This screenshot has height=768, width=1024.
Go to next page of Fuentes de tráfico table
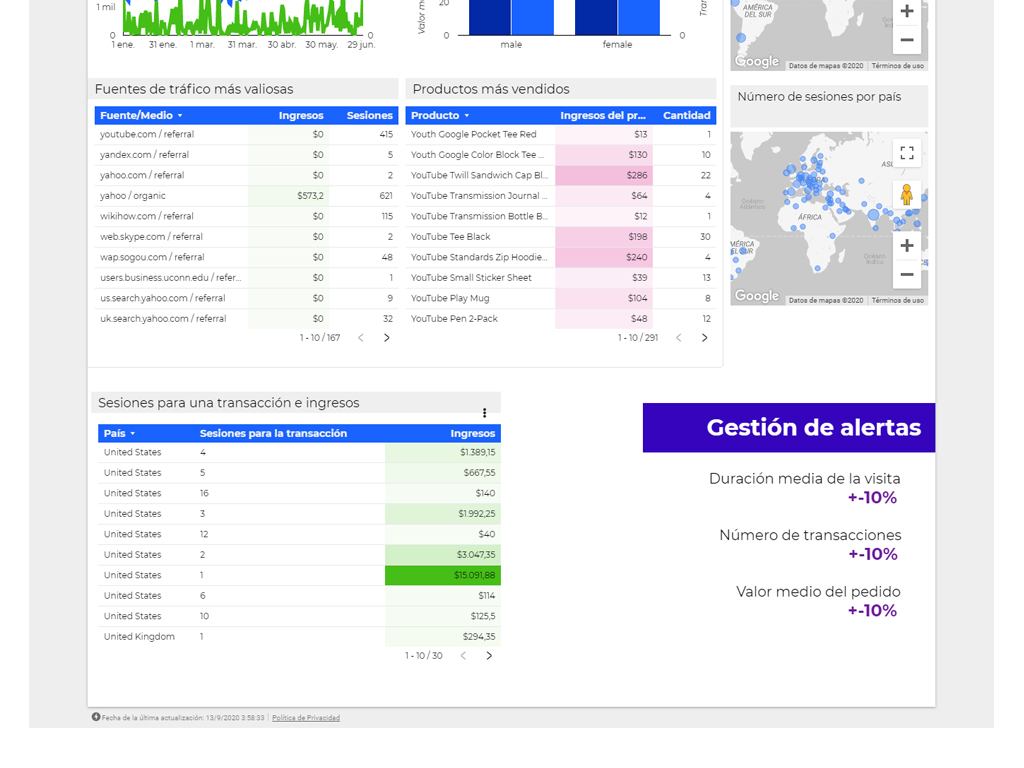pos(387,338)
